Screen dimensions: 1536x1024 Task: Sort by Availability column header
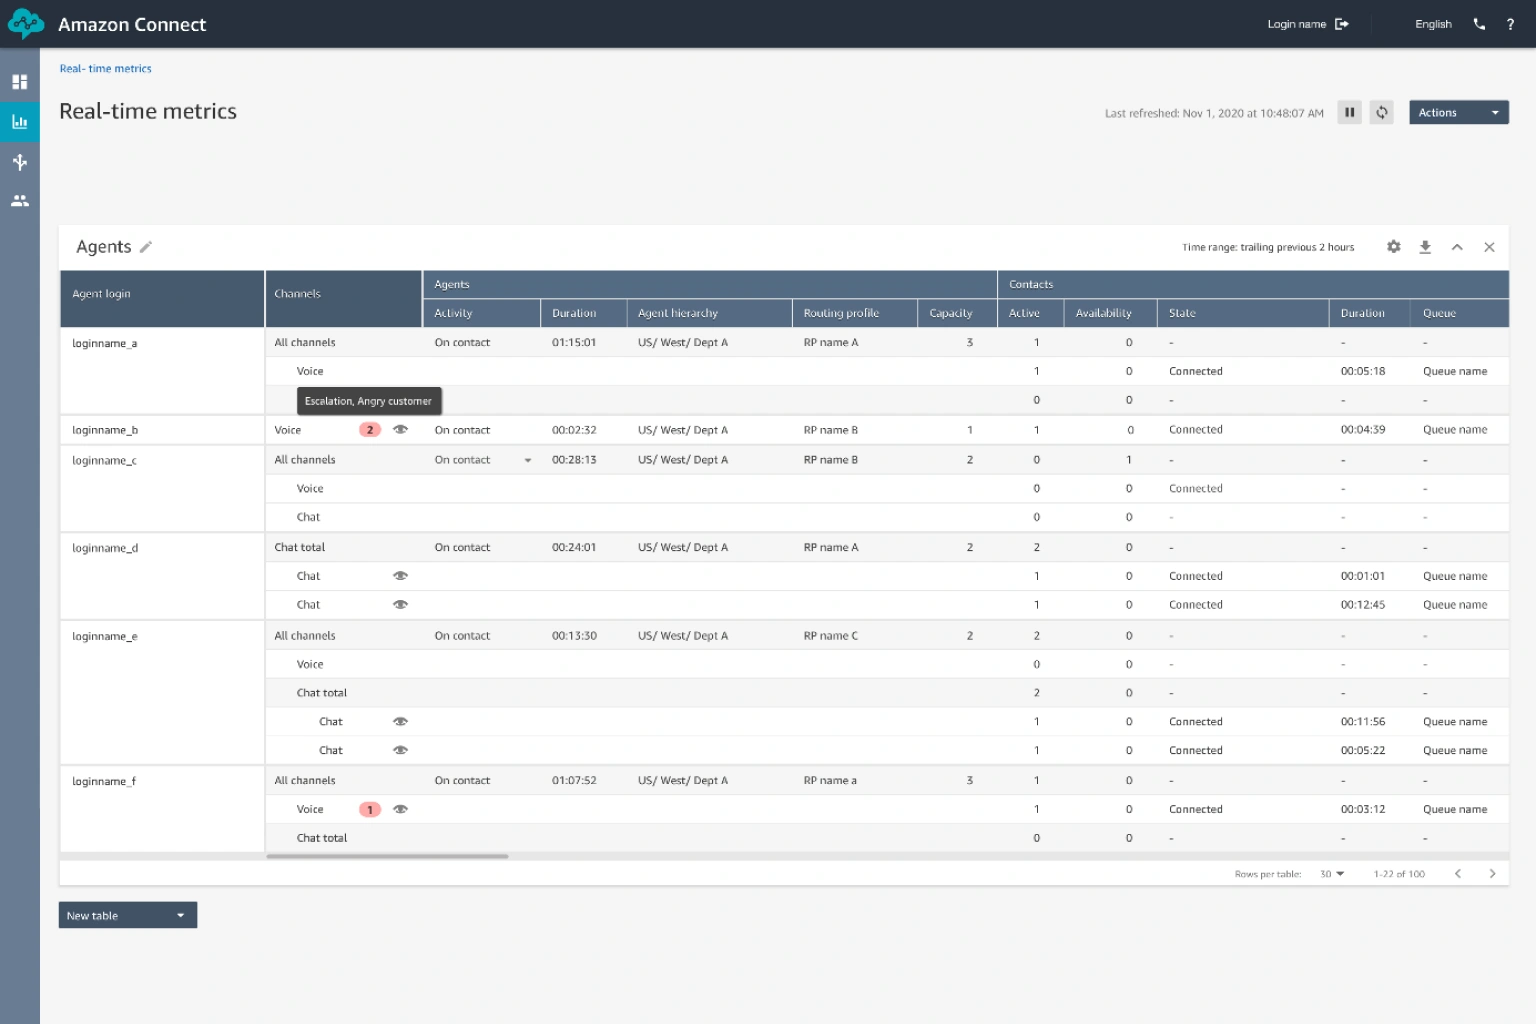[x=1110, y=313]
